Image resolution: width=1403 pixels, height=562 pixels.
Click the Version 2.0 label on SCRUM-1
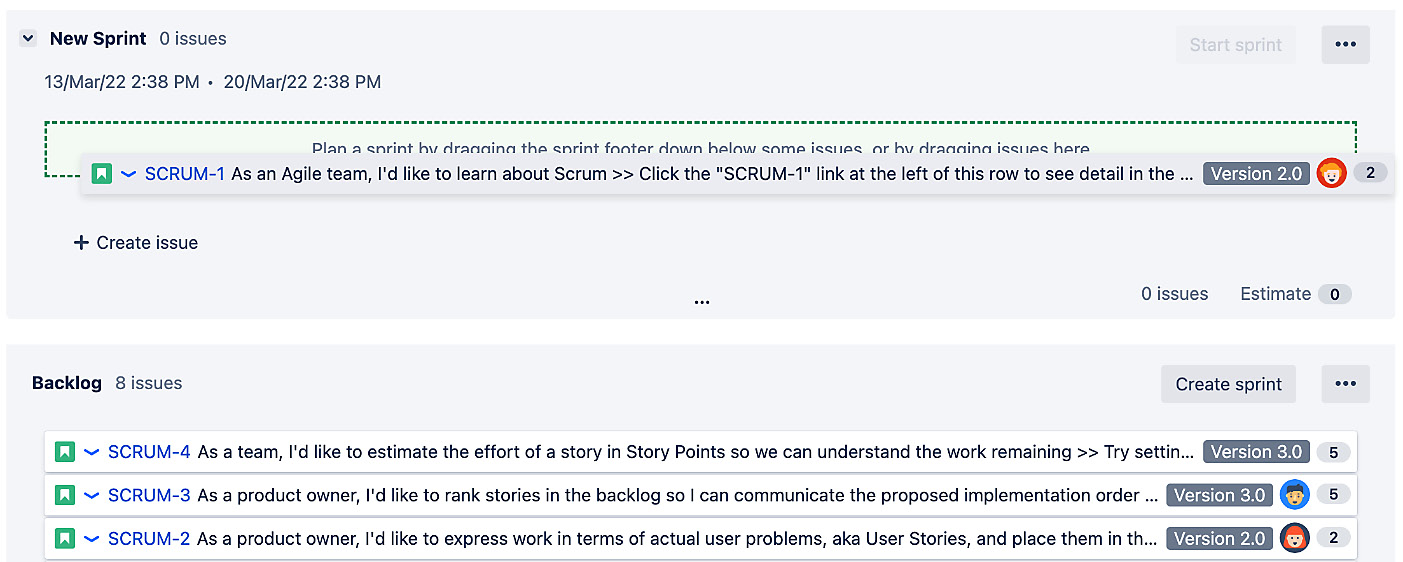[x=1256, y=173]
